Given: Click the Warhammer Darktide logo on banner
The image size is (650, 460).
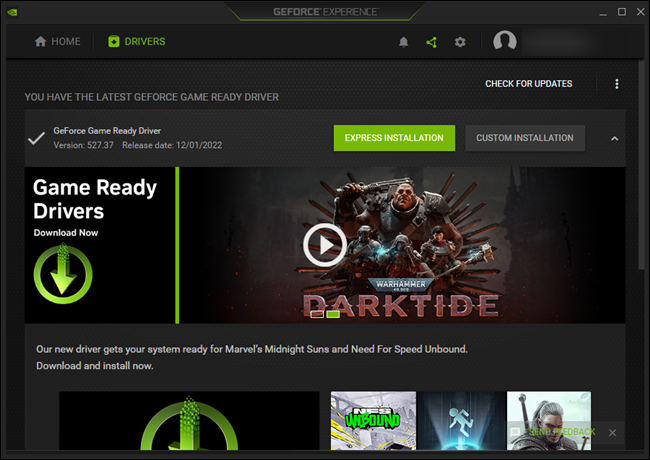Looking at the screenshot, I should click(401, 300).
